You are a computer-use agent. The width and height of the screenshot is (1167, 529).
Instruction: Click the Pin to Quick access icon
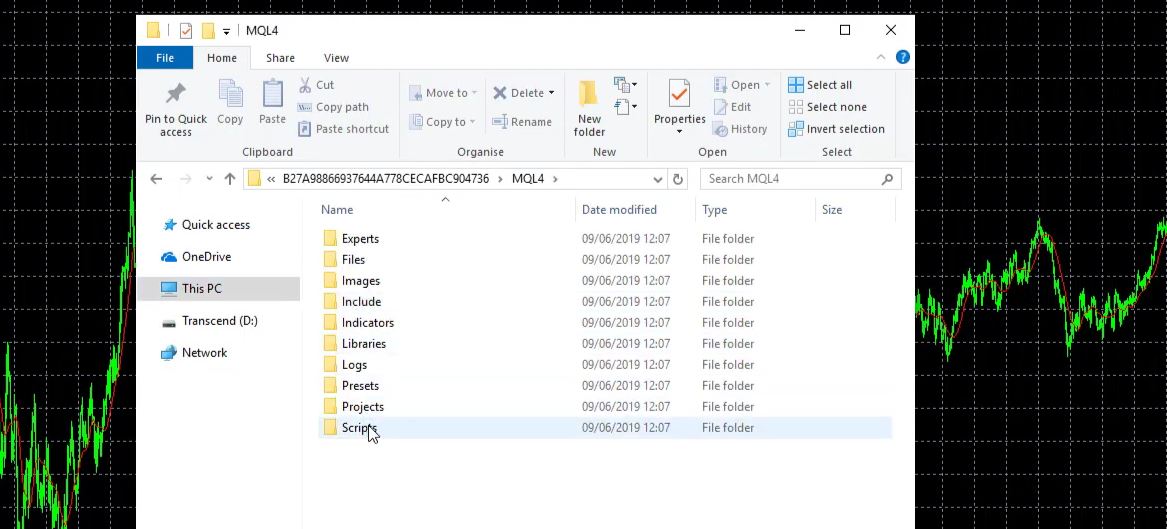[x=175, y=95]
